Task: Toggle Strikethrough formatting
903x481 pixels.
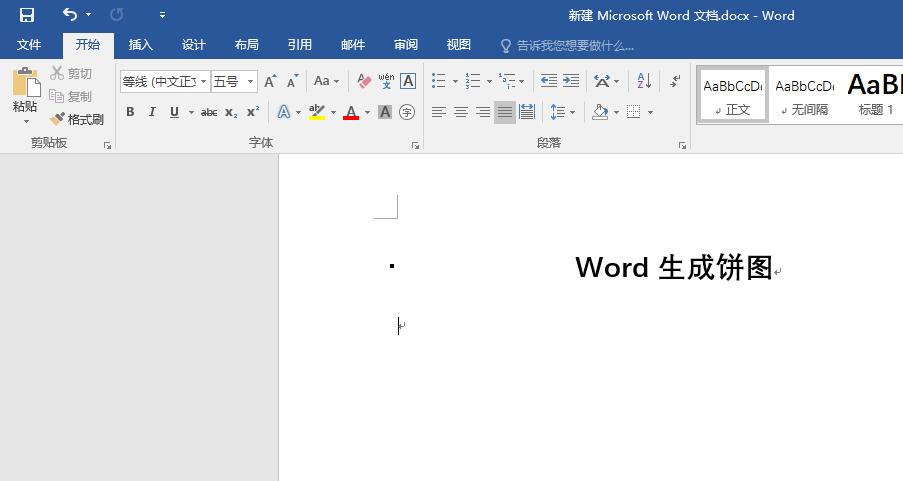Action: [209, 112]
